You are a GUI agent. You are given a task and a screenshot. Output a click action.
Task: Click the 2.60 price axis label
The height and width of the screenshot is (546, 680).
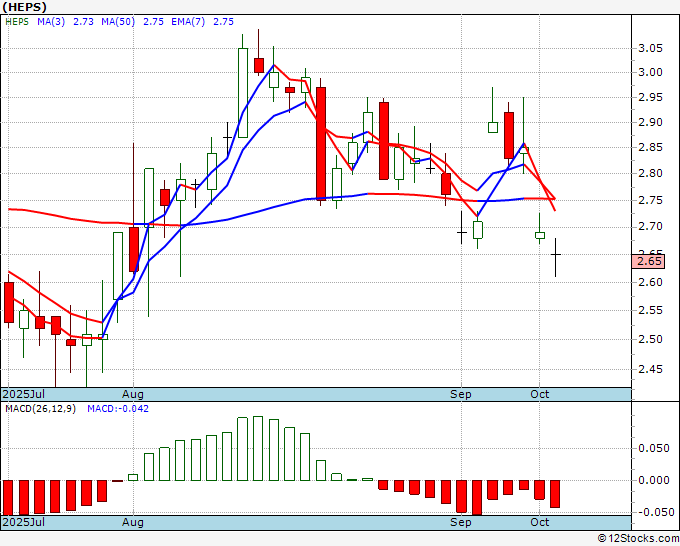[651, 282]
